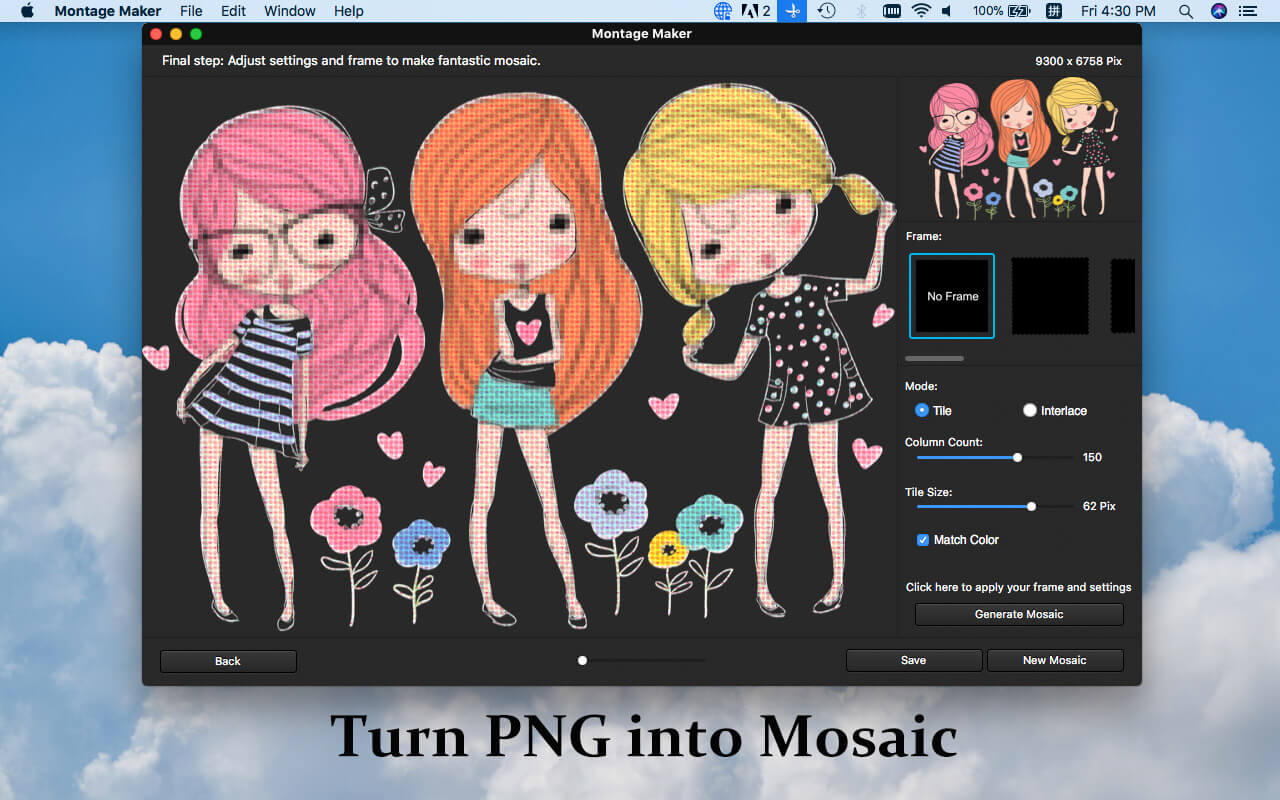Click the memory monitor menu bar icon

tap(892, 11)
